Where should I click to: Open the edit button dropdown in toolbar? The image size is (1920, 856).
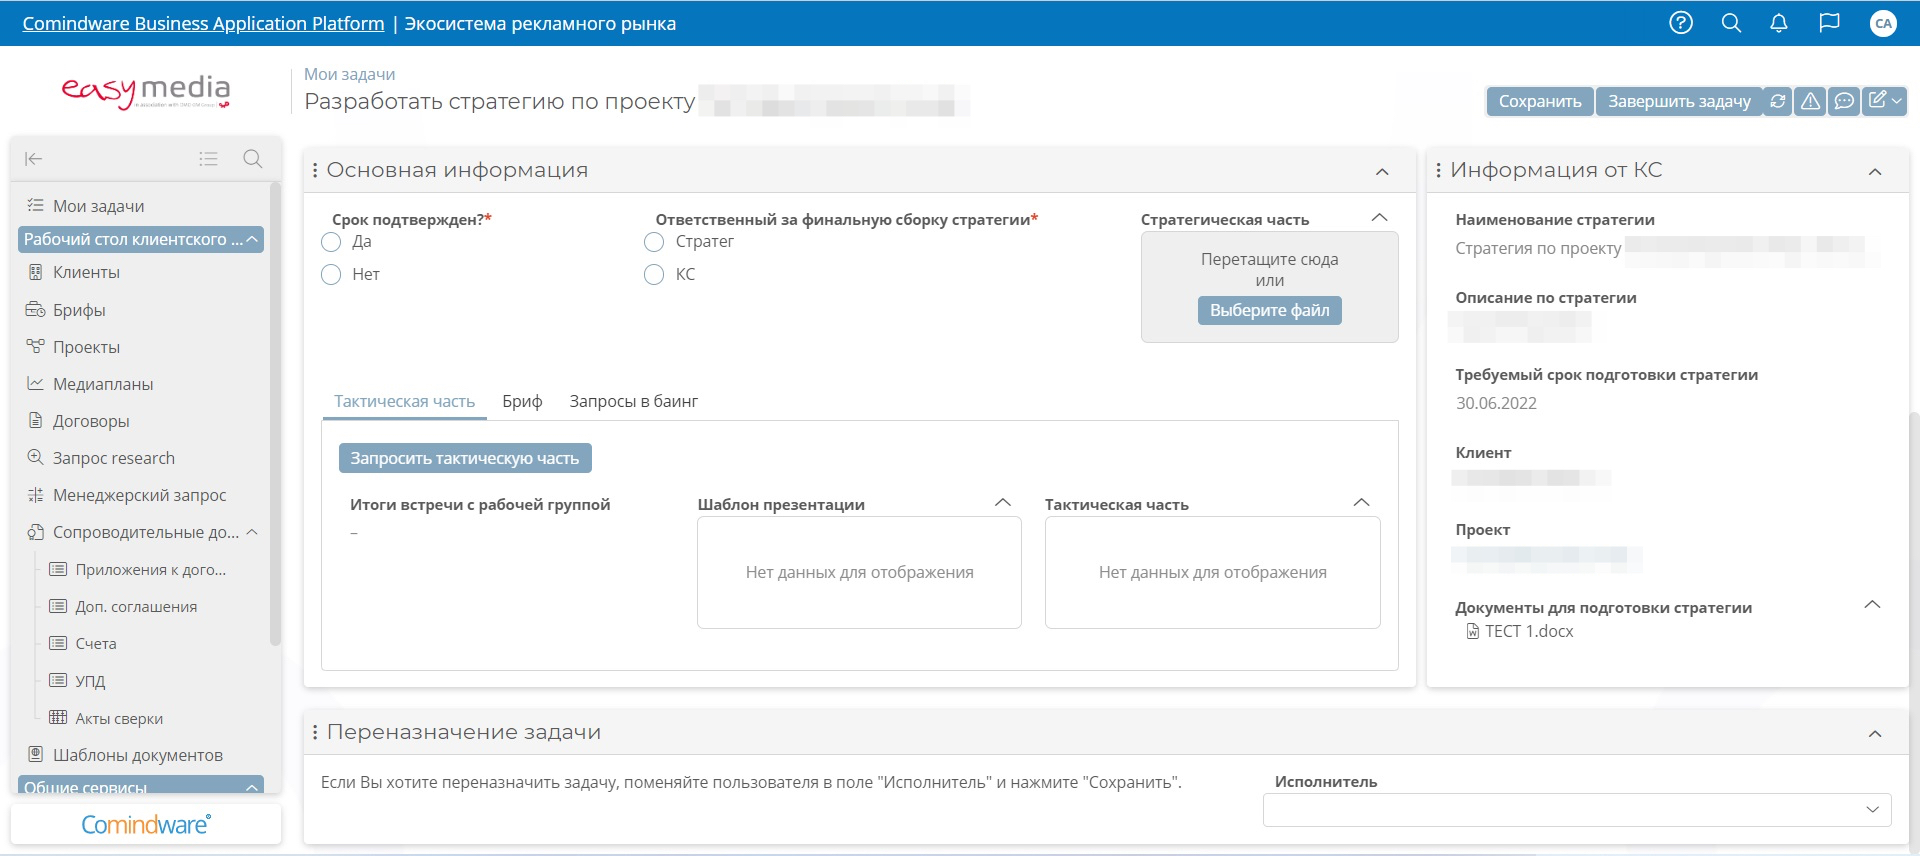[1884, 101]
